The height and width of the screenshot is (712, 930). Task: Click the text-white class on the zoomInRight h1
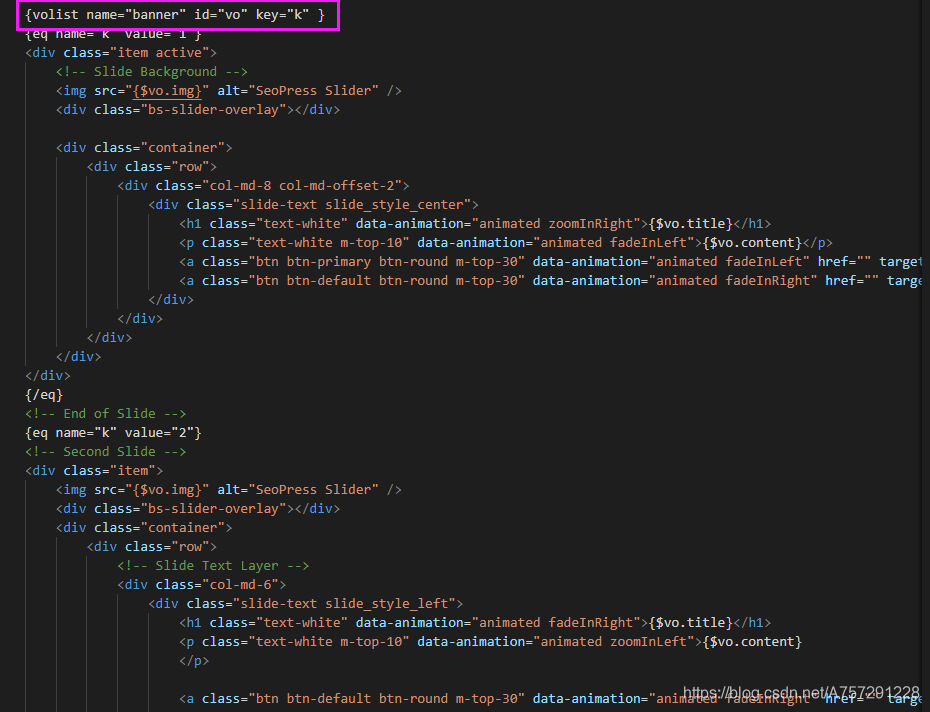(x=302, y=224)
